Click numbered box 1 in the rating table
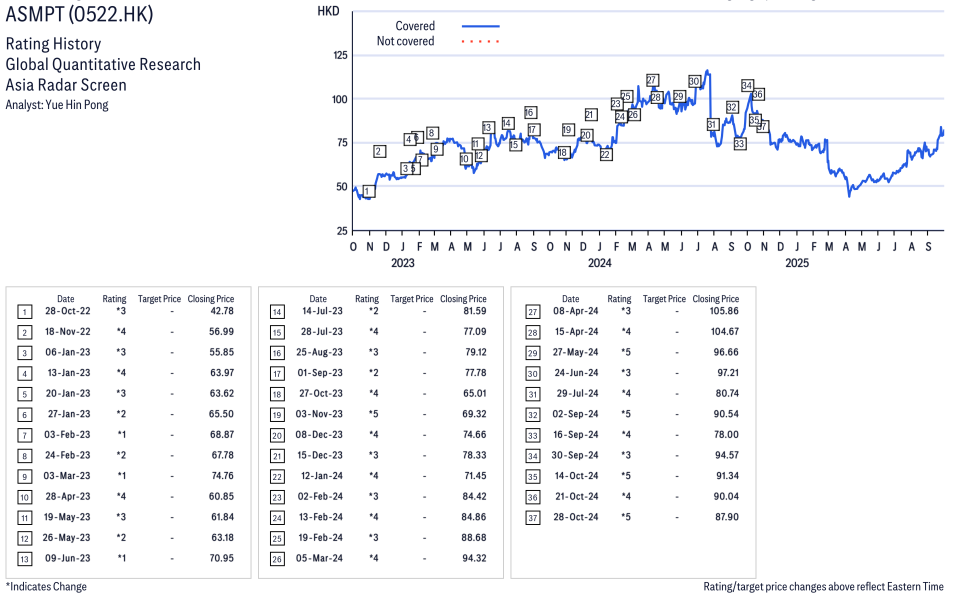 coord(24,312)
